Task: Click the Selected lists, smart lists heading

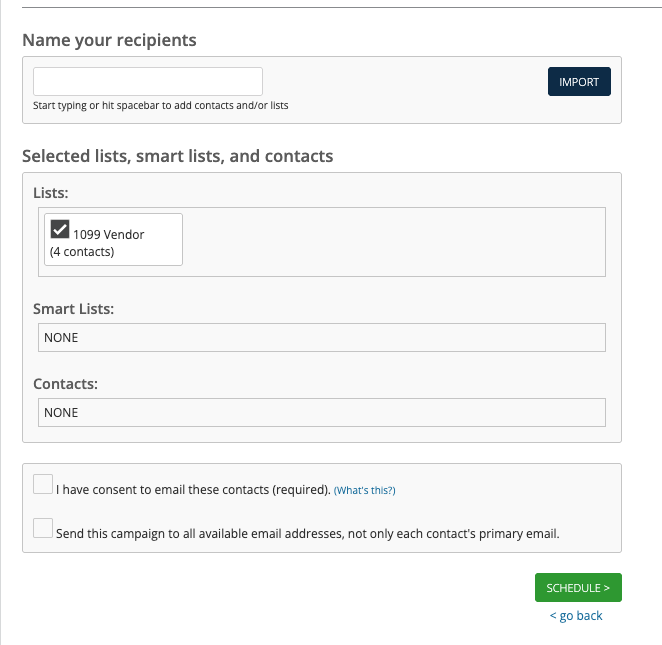Action: coord(178,156)
